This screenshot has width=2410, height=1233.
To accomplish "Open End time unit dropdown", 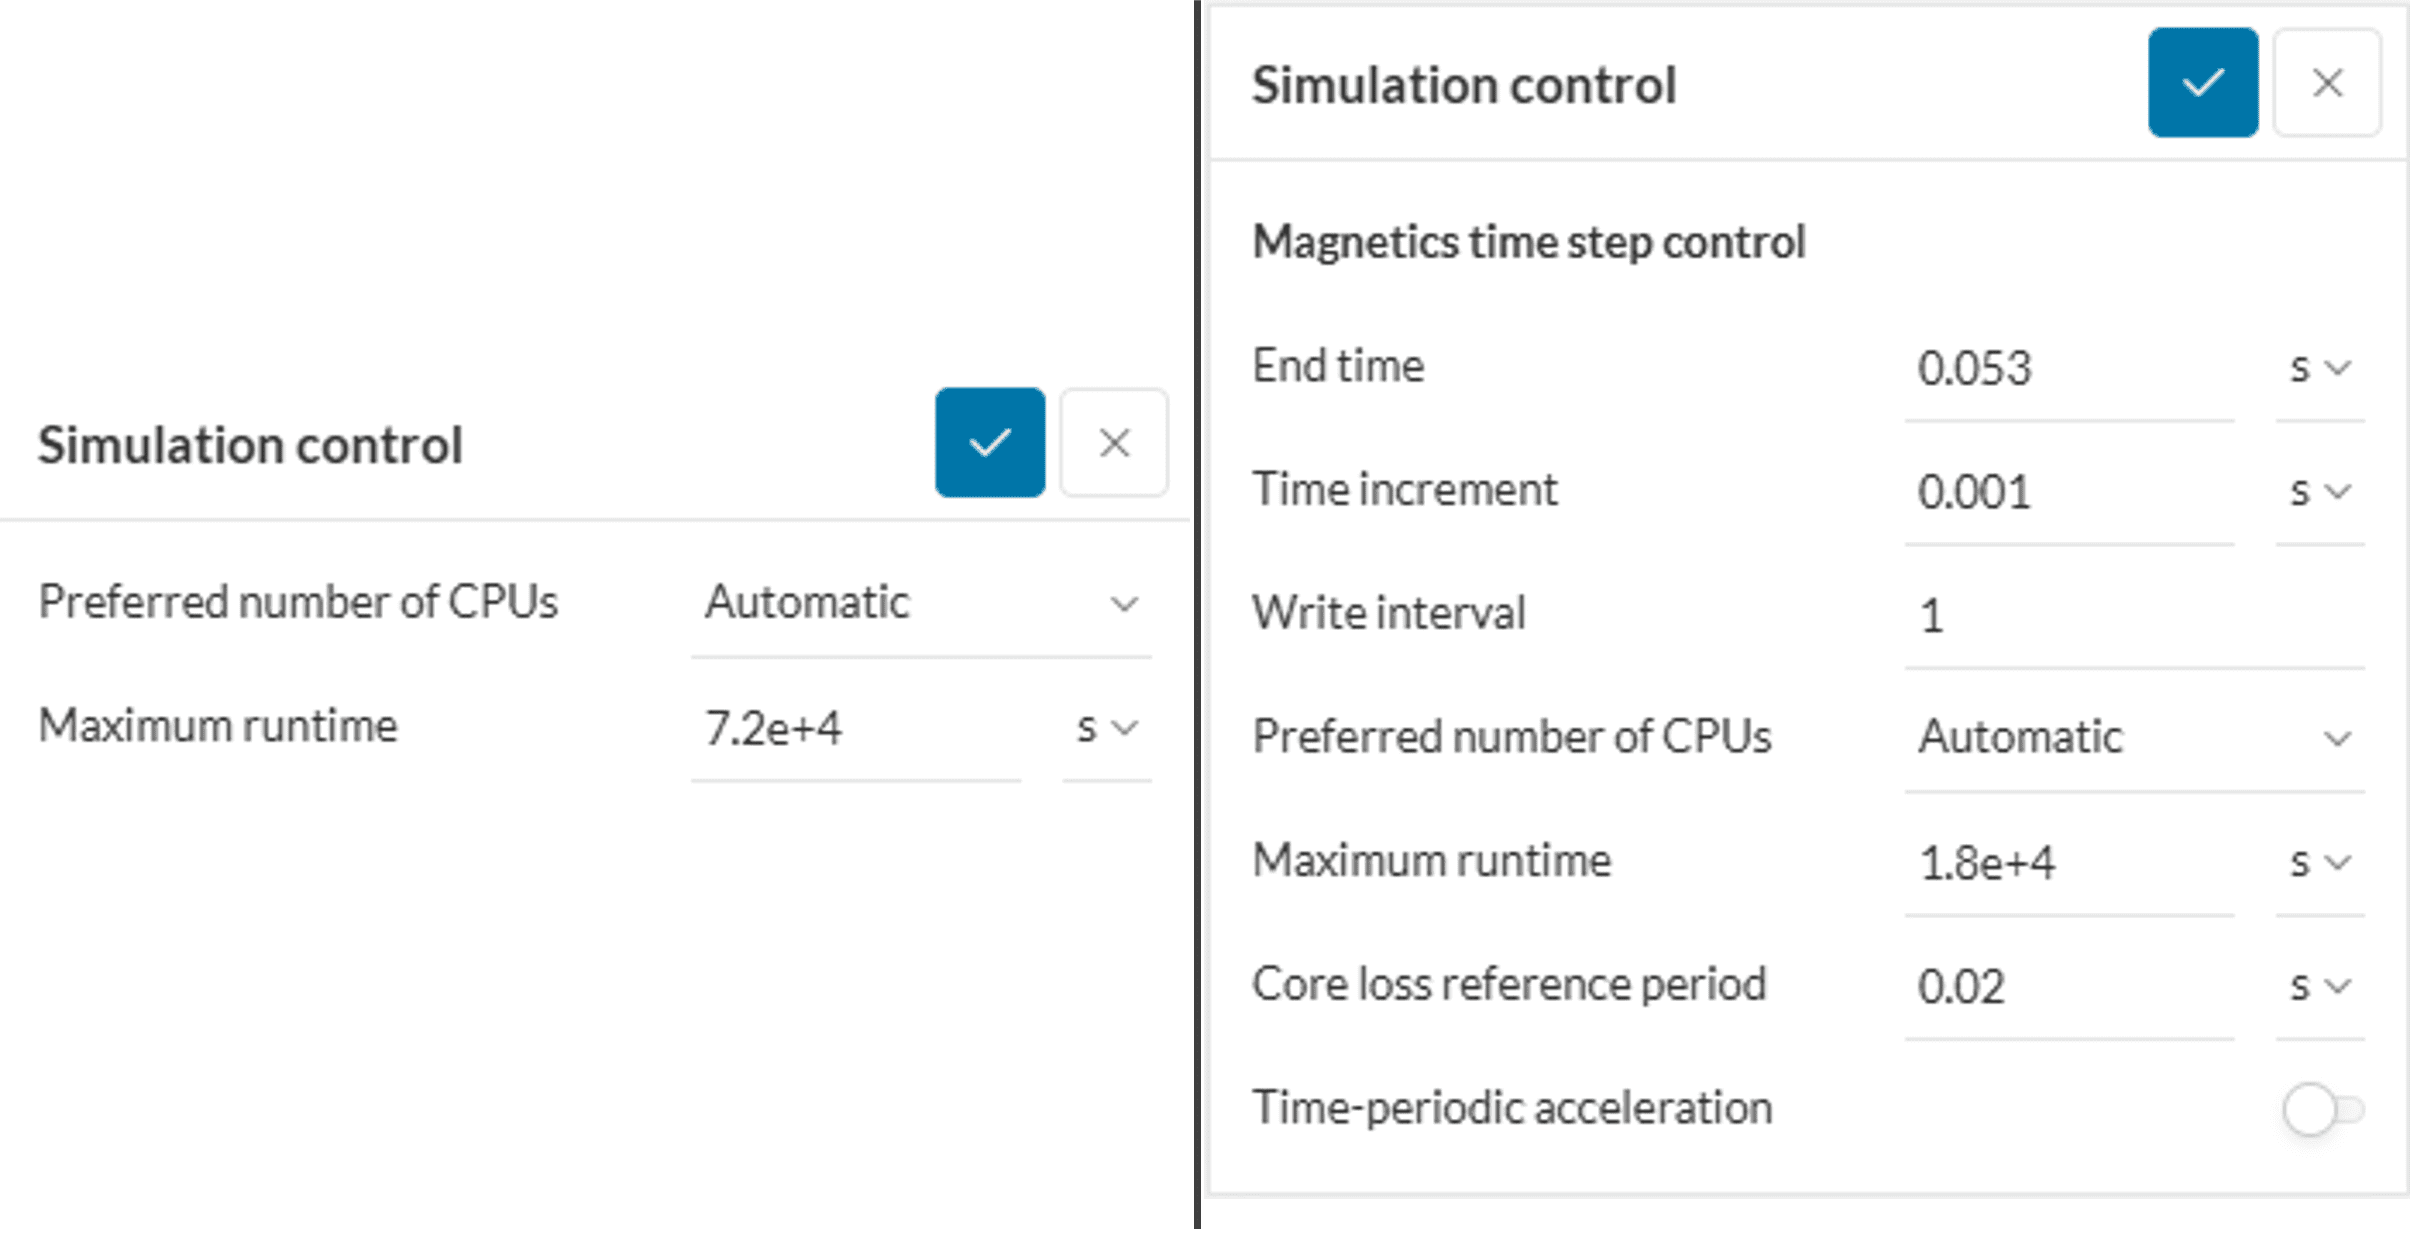I will [2319, 368].
